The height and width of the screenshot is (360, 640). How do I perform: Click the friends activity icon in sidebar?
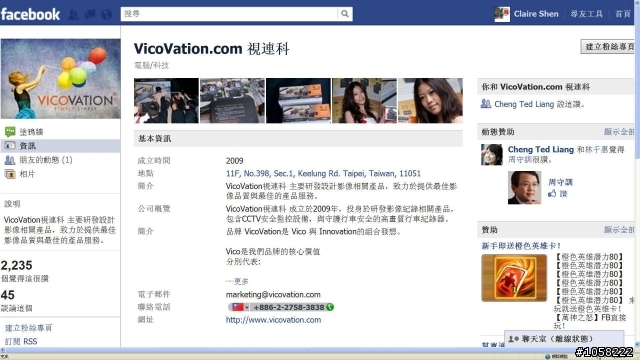click(10, 160)
